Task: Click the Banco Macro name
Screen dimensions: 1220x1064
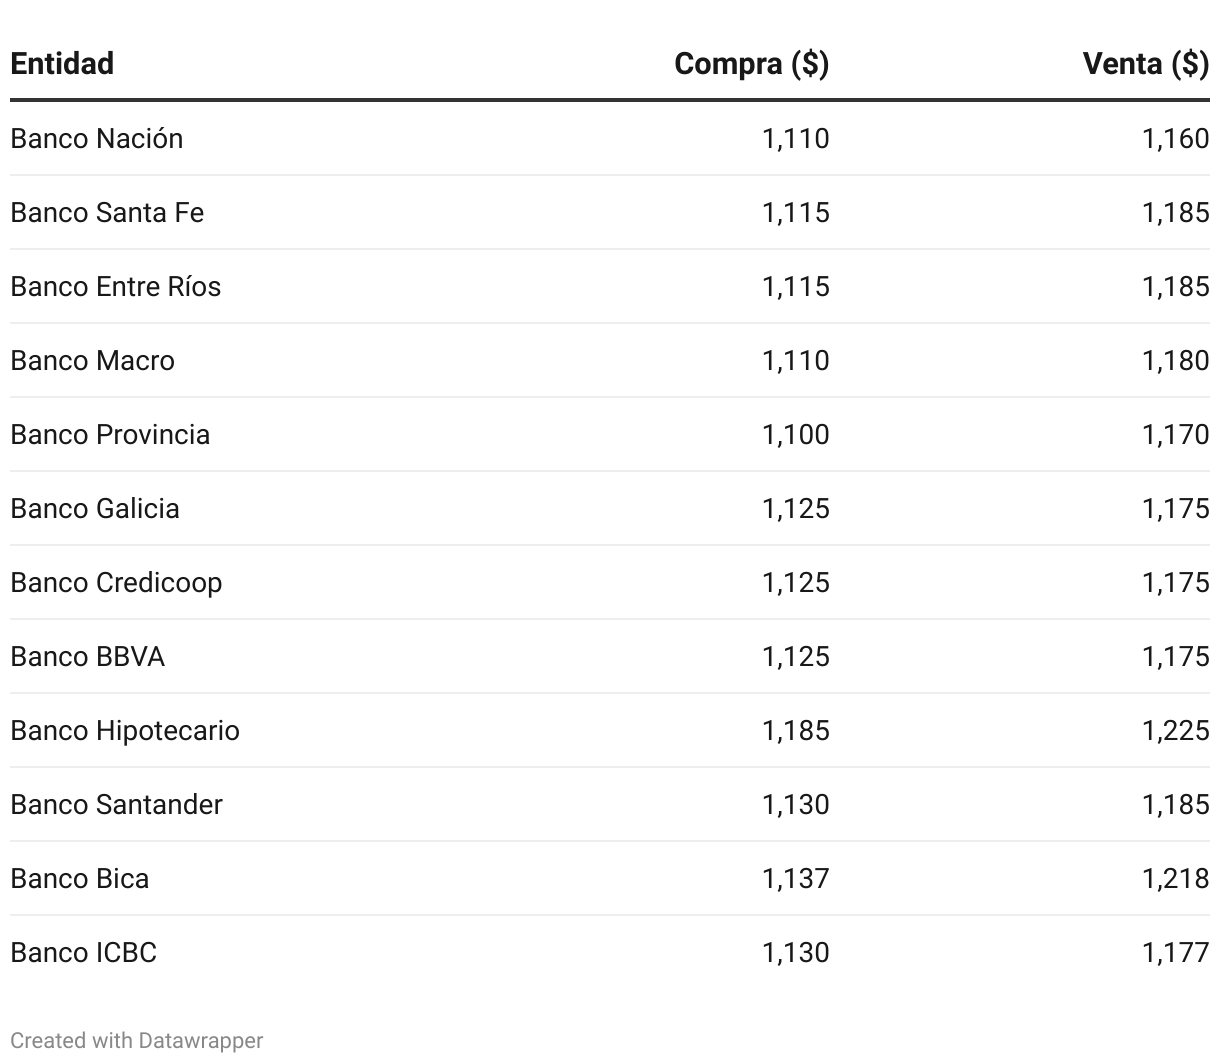Action: point(93,360)
